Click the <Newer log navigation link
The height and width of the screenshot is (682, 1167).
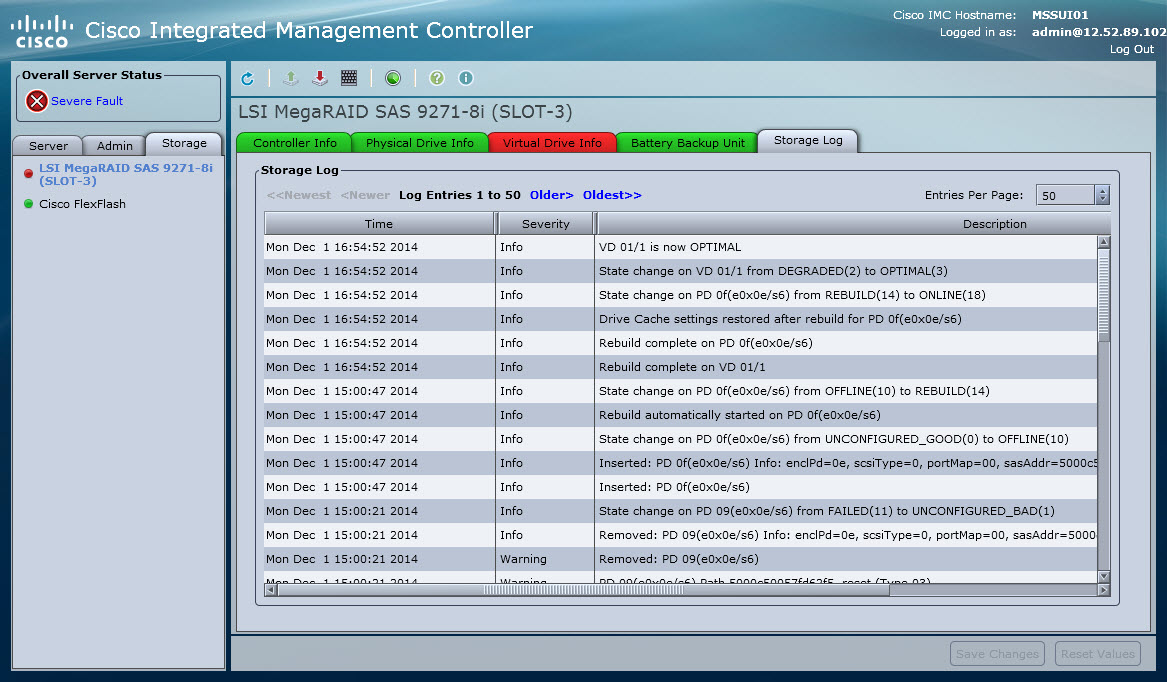point(365,195)
